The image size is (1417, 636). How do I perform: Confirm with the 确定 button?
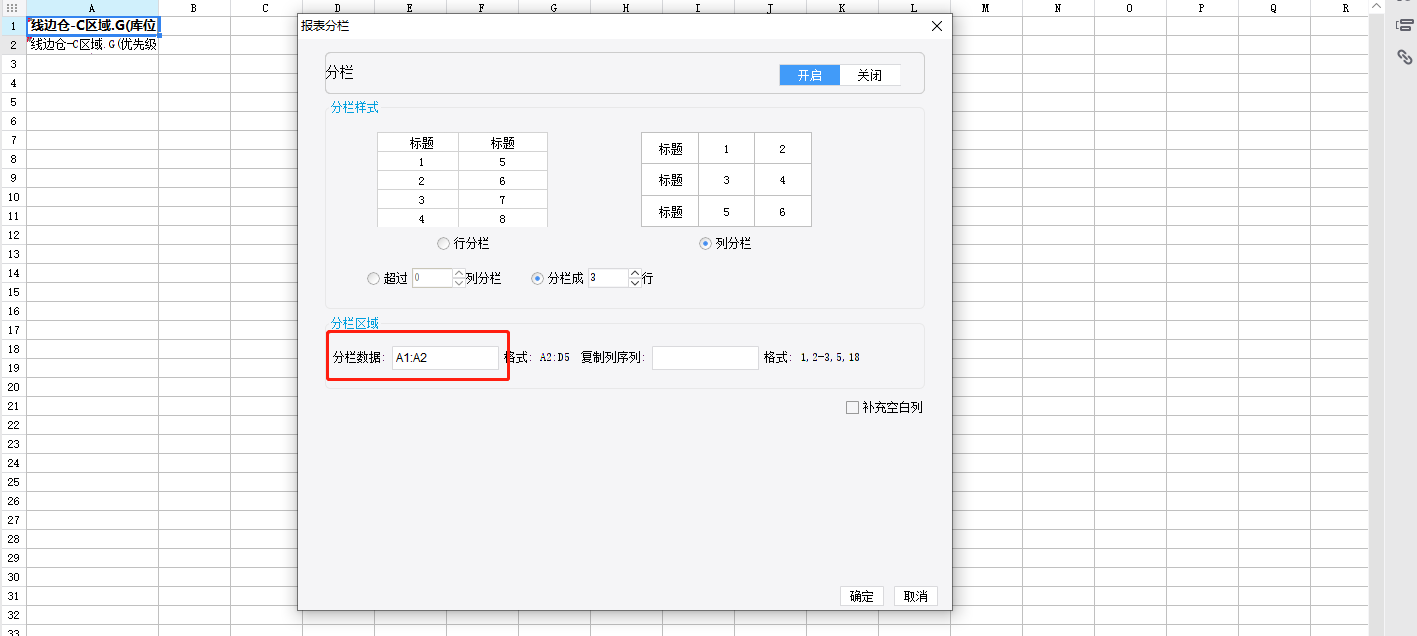[x=862, y=596]
